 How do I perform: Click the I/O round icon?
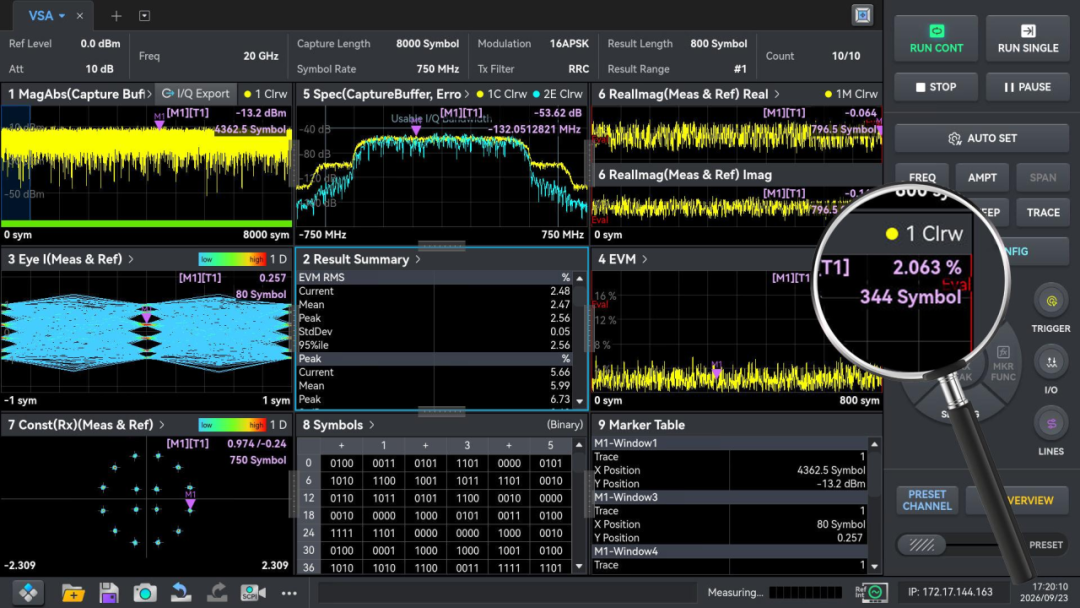click(x=1051, y=362)
